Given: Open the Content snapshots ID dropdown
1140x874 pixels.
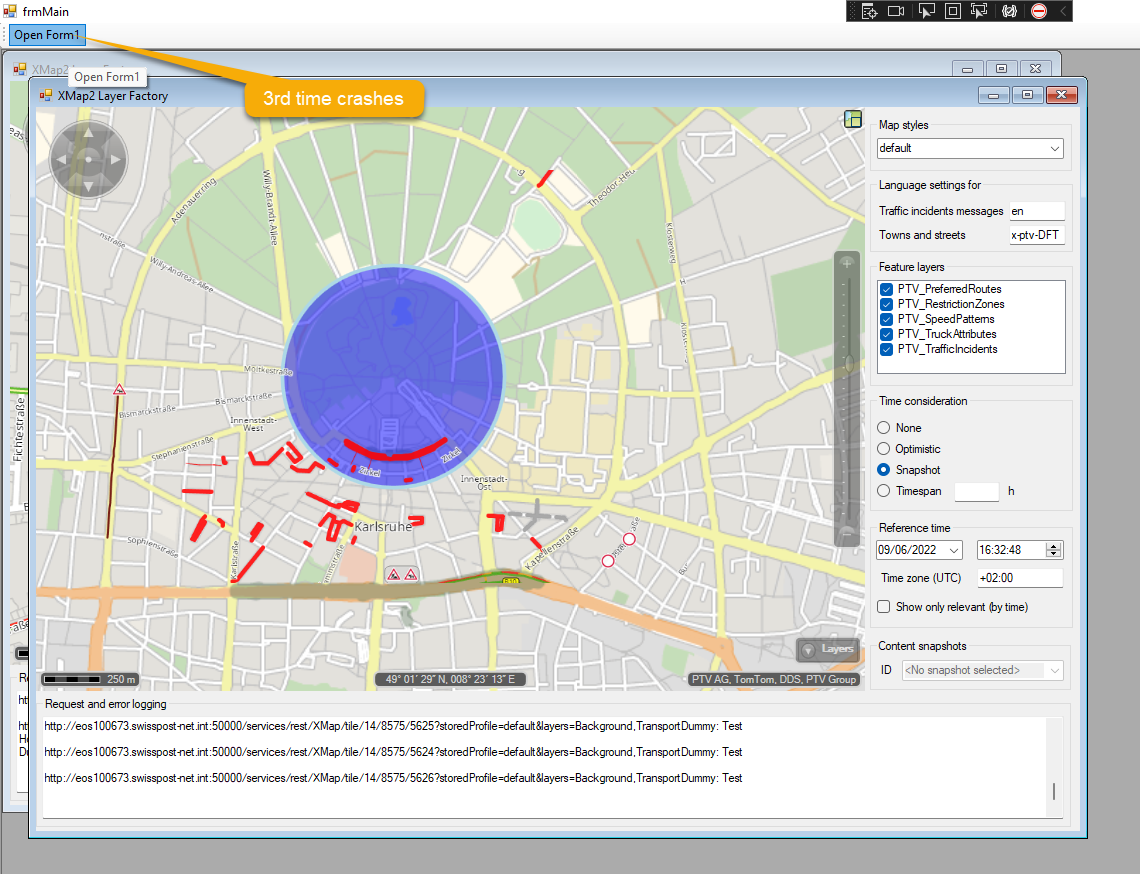Looking at the screenshot, I should click(982, 670).
